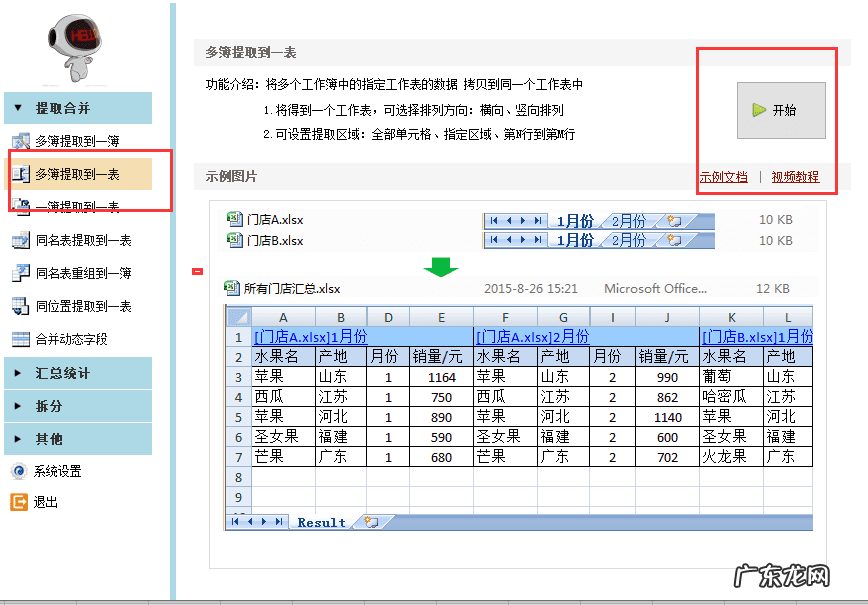Screen dimensions: 868x605
Task: Click the 多簿提取到一簿 sidebar icon
Action: [20, 141]
